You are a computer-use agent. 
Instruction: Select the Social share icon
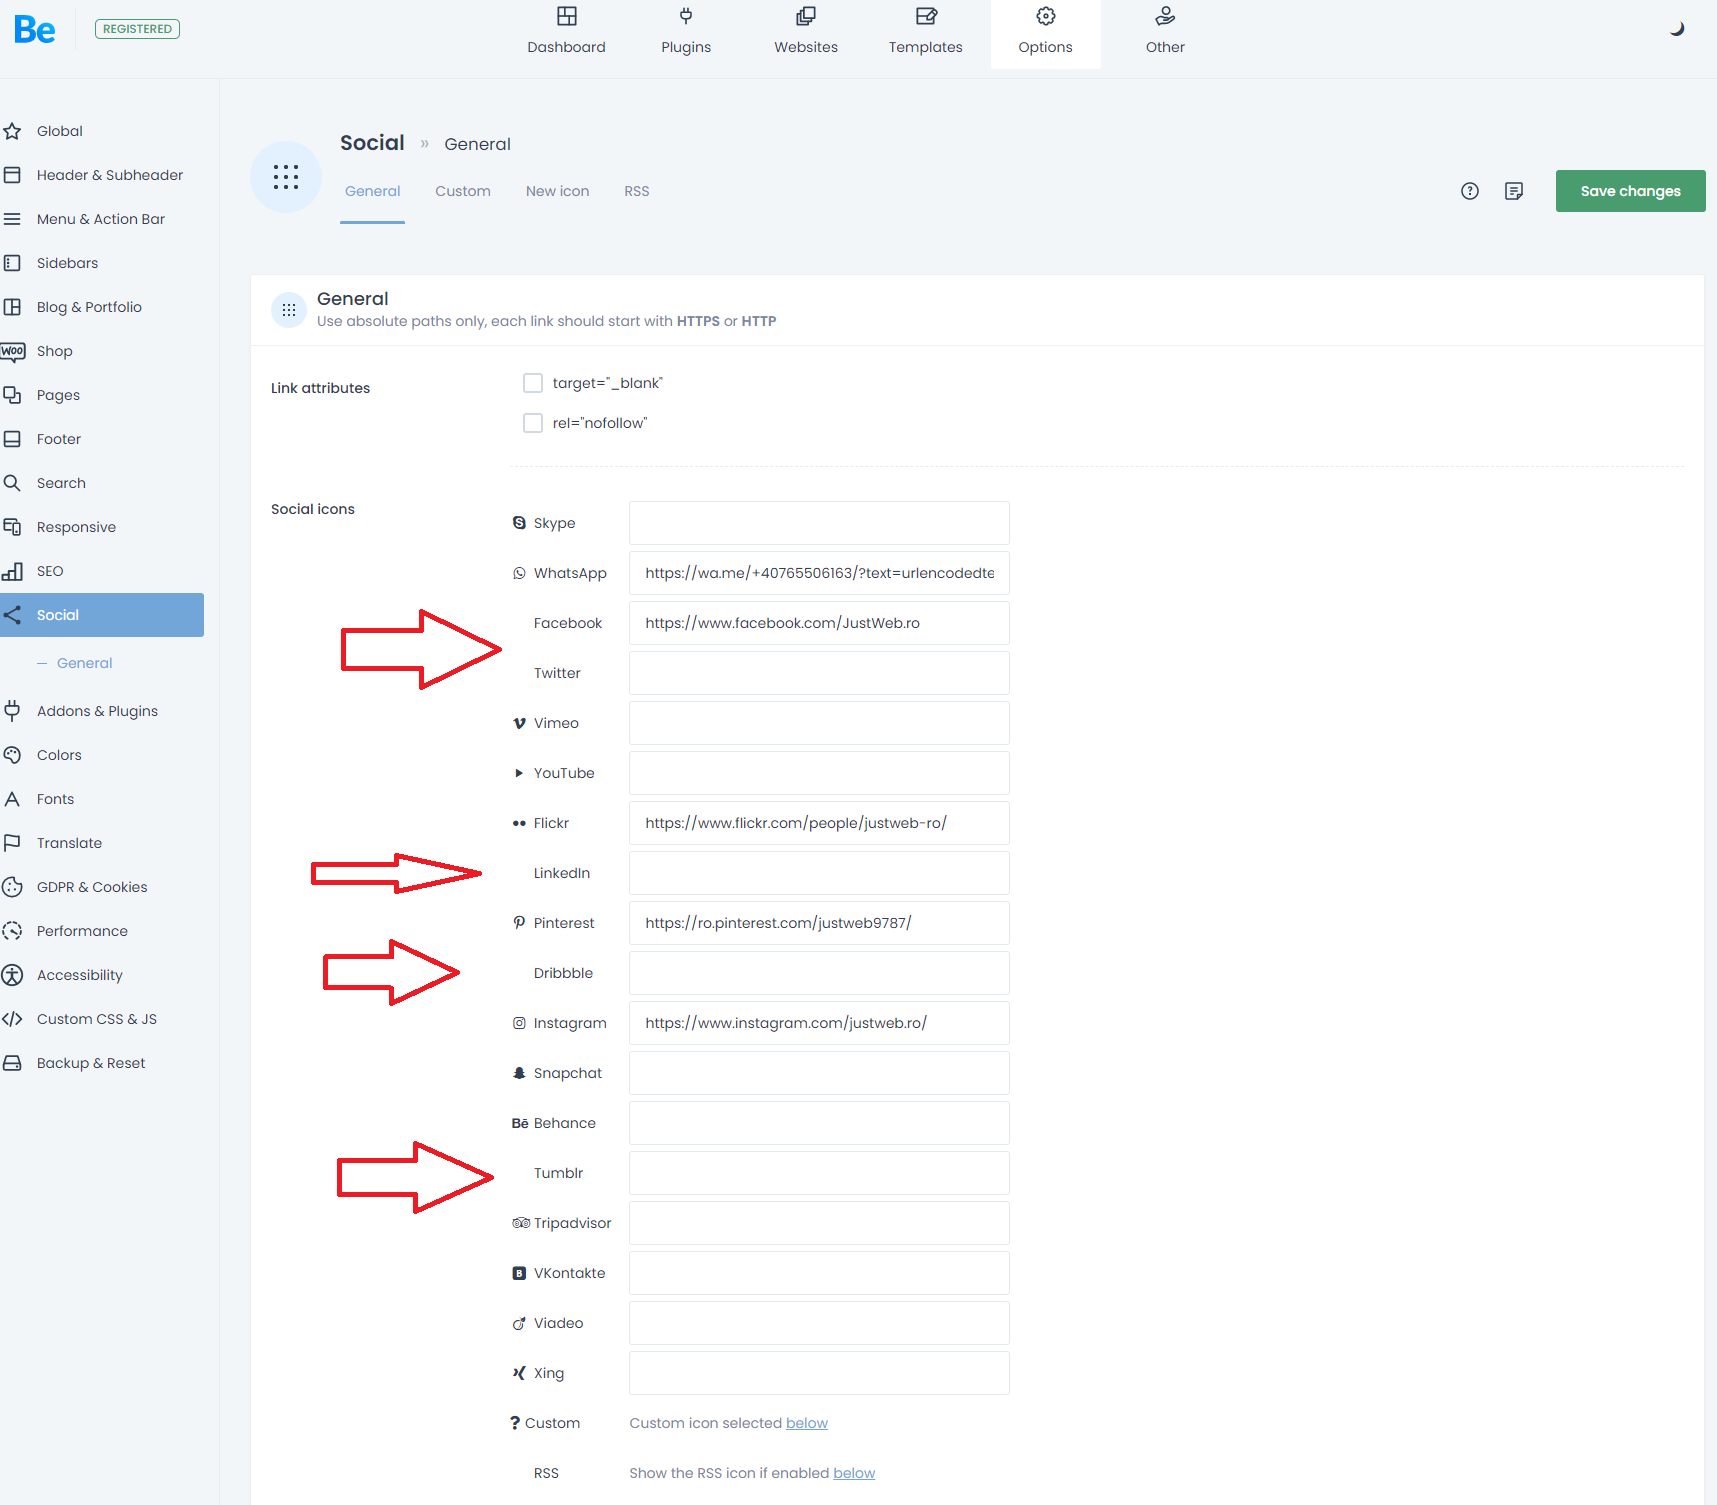click(12, 615)
